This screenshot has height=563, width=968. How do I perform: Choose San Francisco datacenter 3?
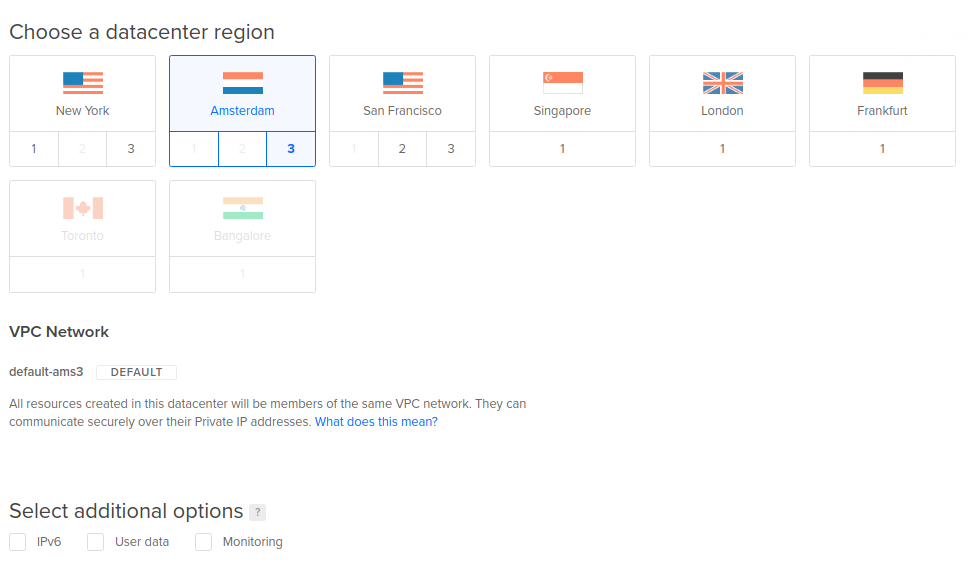point(451,149)
